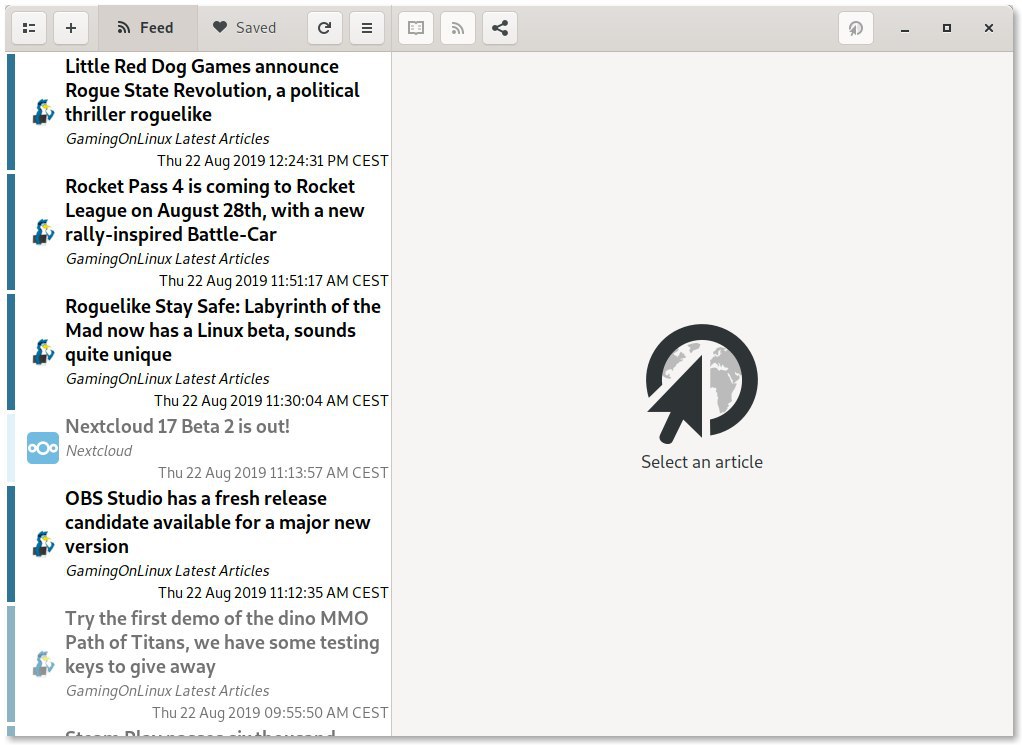Click the Nextcloud source label
Viewport: 1022px width, 745px height.
pyautogui.click(x=99, y=450)
